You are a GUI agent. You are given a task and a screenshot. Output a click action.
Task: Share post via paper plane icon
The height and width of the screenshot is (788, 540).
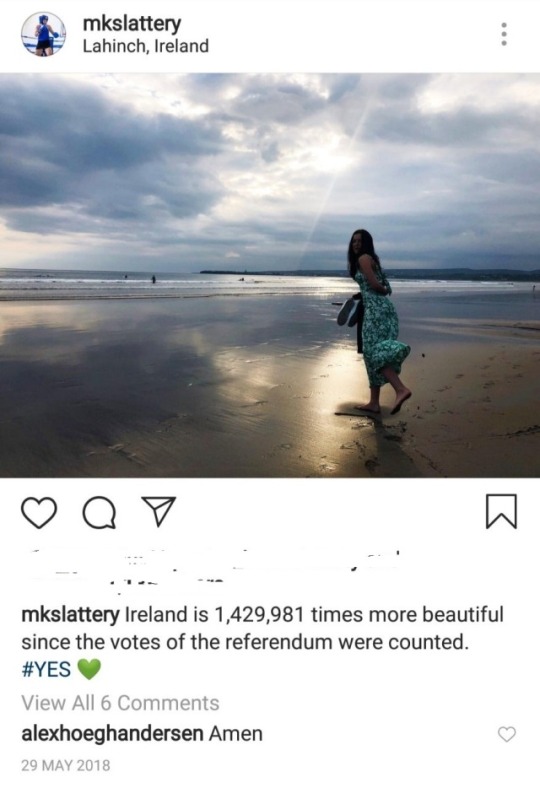click(x=159, y=511)
